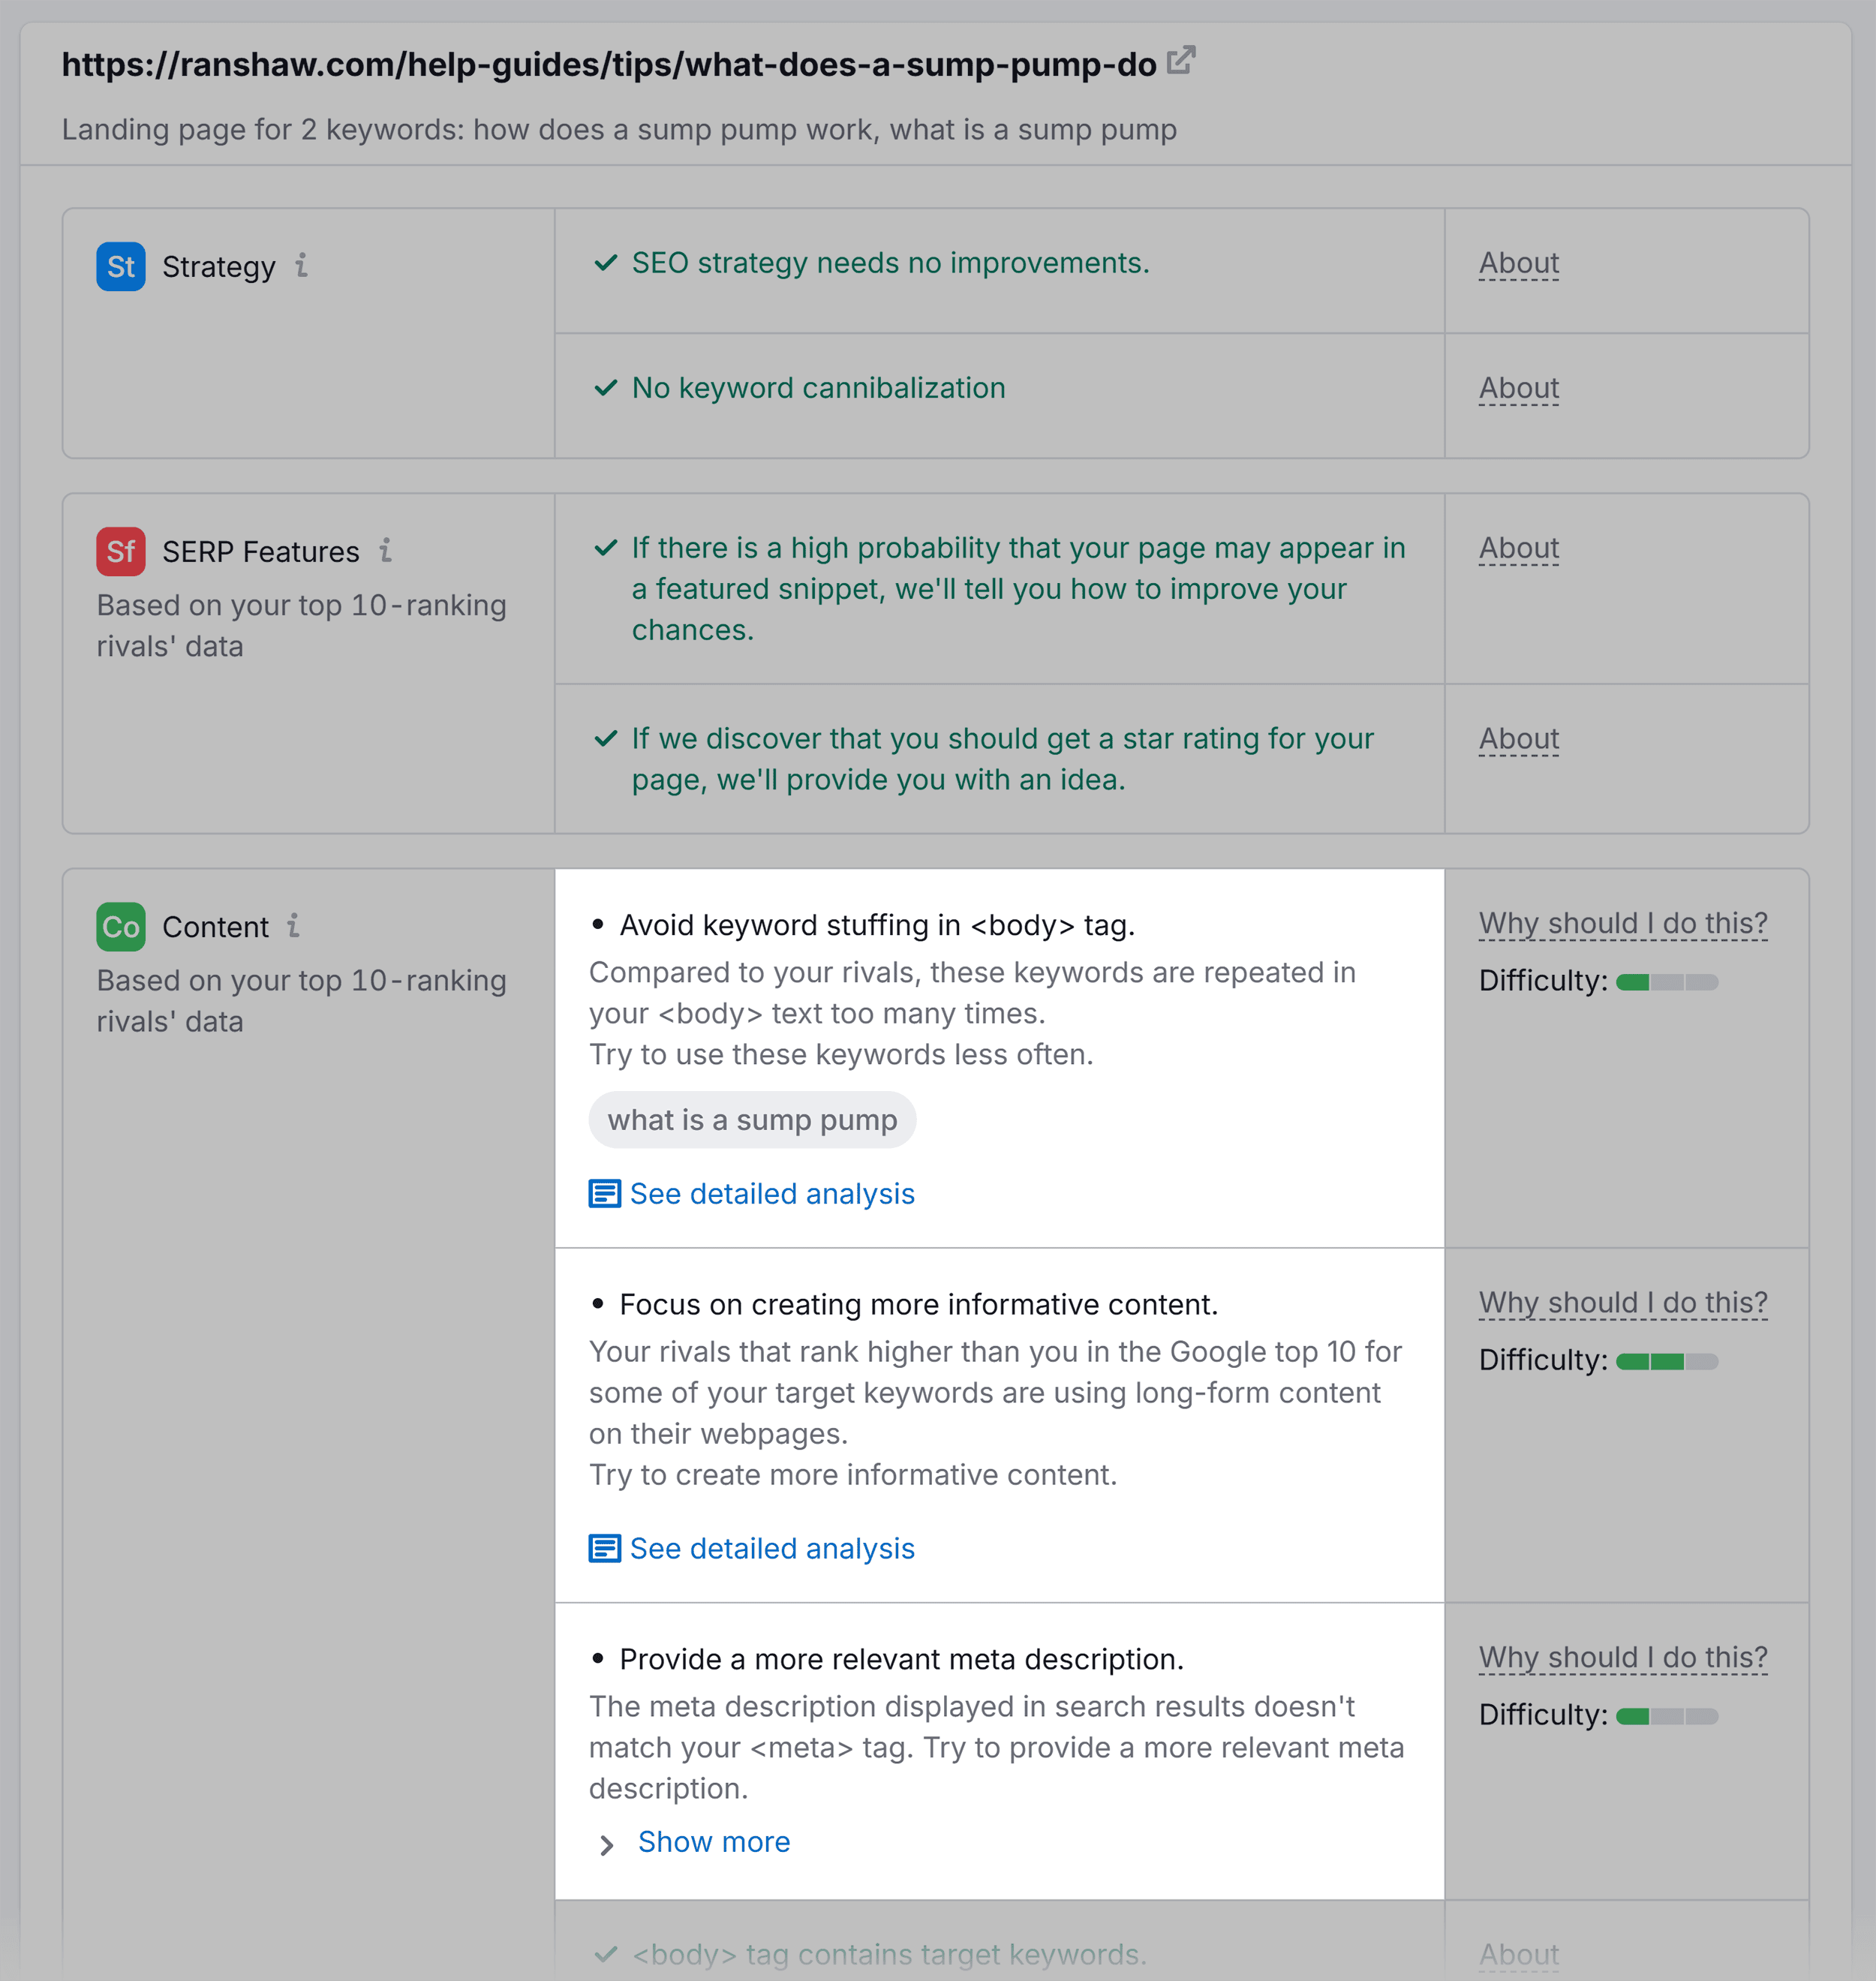Click the red Sf SERP Features badge
The image size is (1876, 1981).
coord(120,551)
